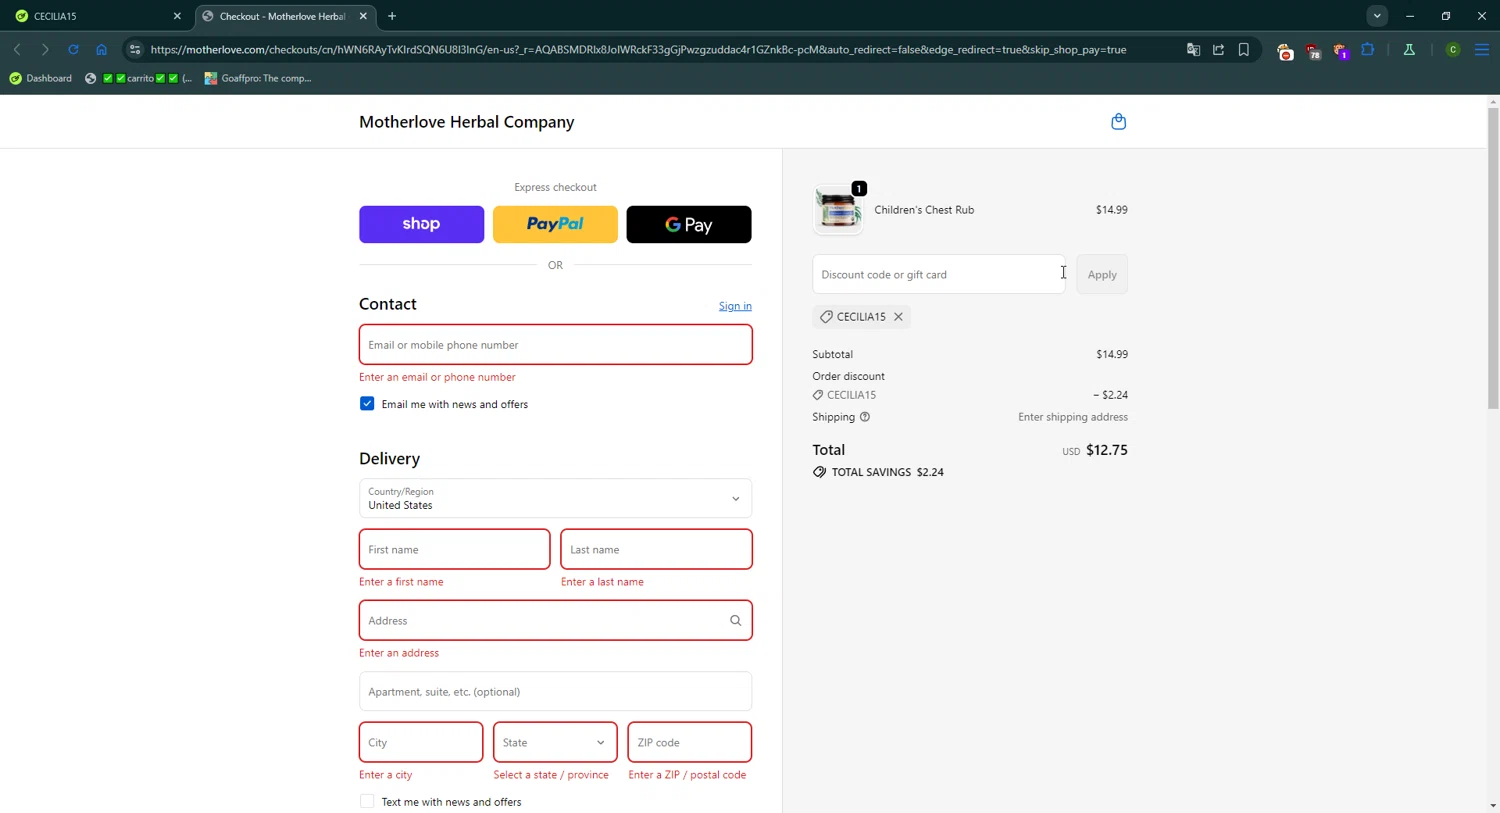Close the Checkout - Motherlove Herbal tab

click(363, 16)
